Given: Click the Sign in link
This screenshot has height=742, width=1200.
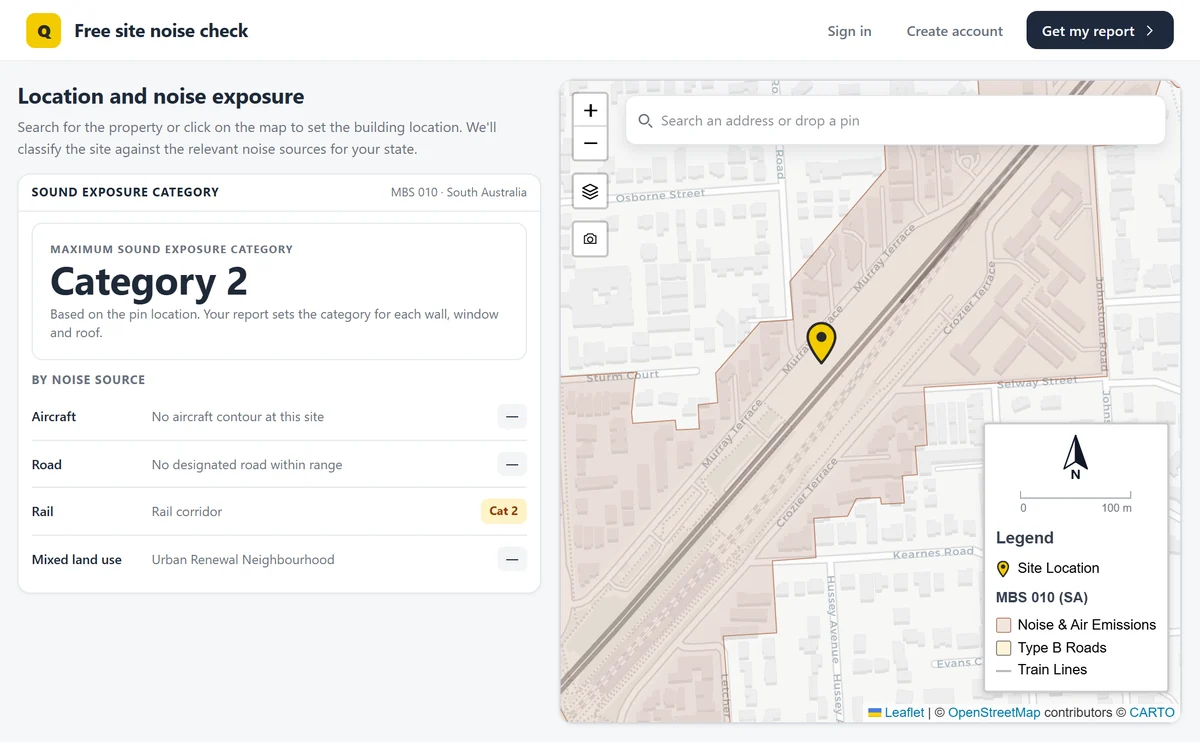Looking at the screenshot, I should [x=849, y=31].
